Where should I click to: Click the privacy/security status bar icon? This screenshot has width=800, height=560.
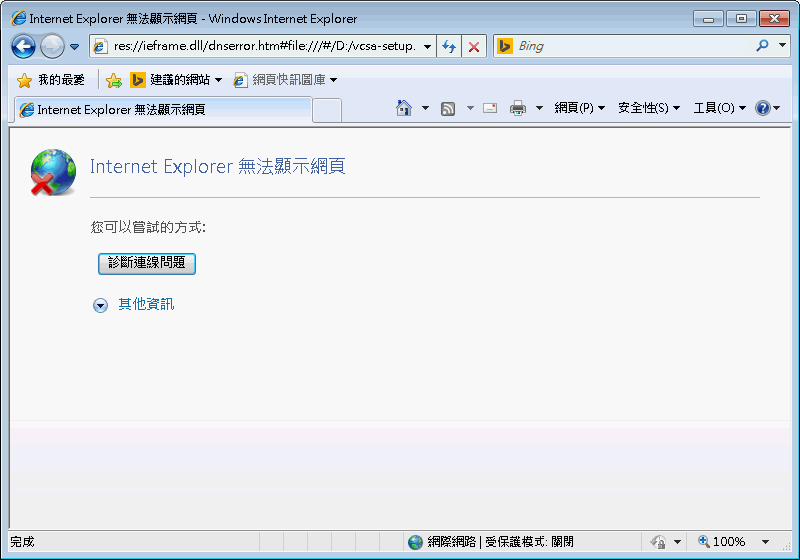(x=659, y=542)
